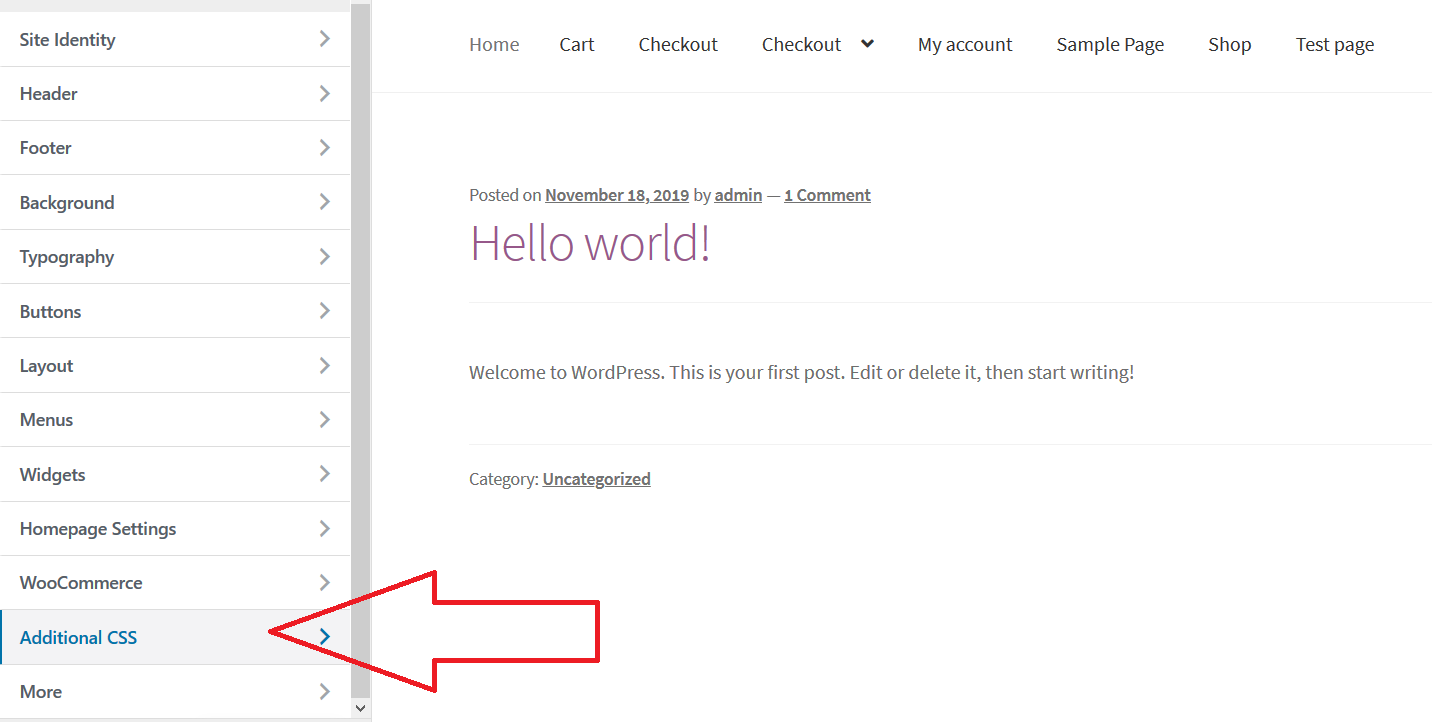This screenshot has width=1432, height=722.
Task: Open the first Checkout nav link
Action: click(x=678, y=44)
